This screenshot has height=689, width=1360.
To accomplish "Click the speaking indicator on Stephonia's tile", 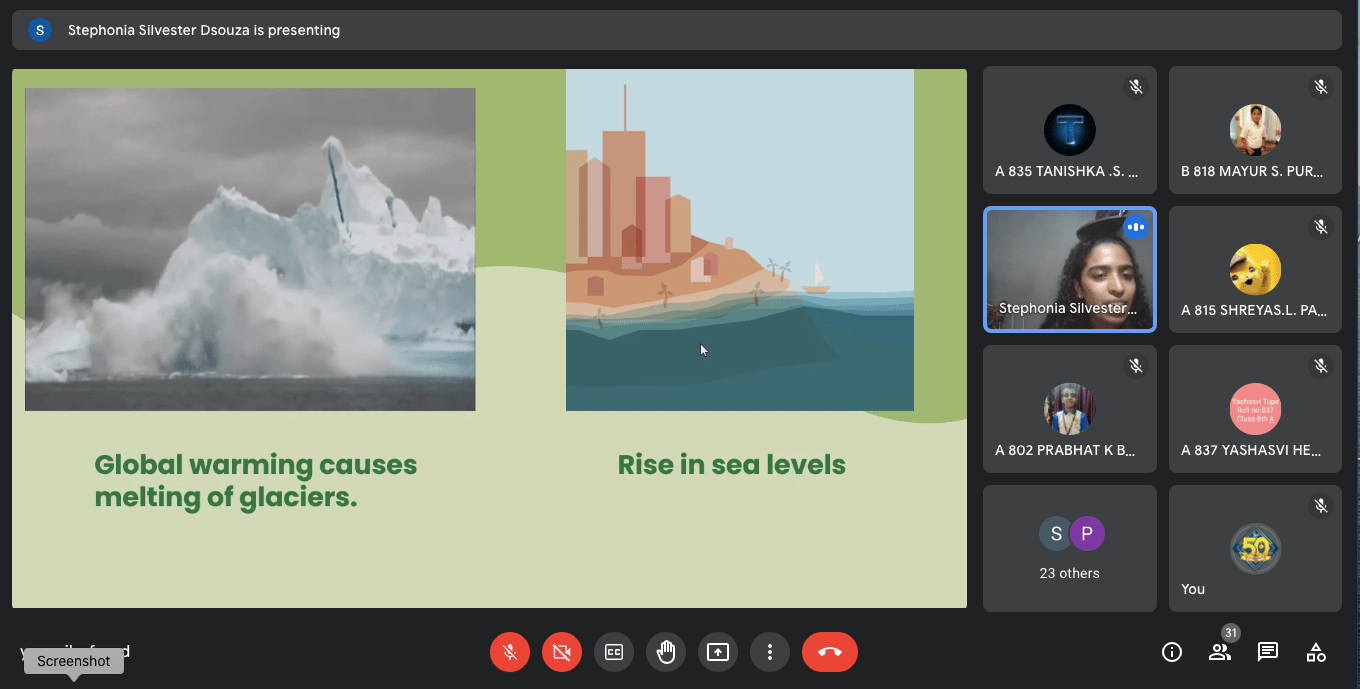I will pyautogui.click(x=1135, y=227).
